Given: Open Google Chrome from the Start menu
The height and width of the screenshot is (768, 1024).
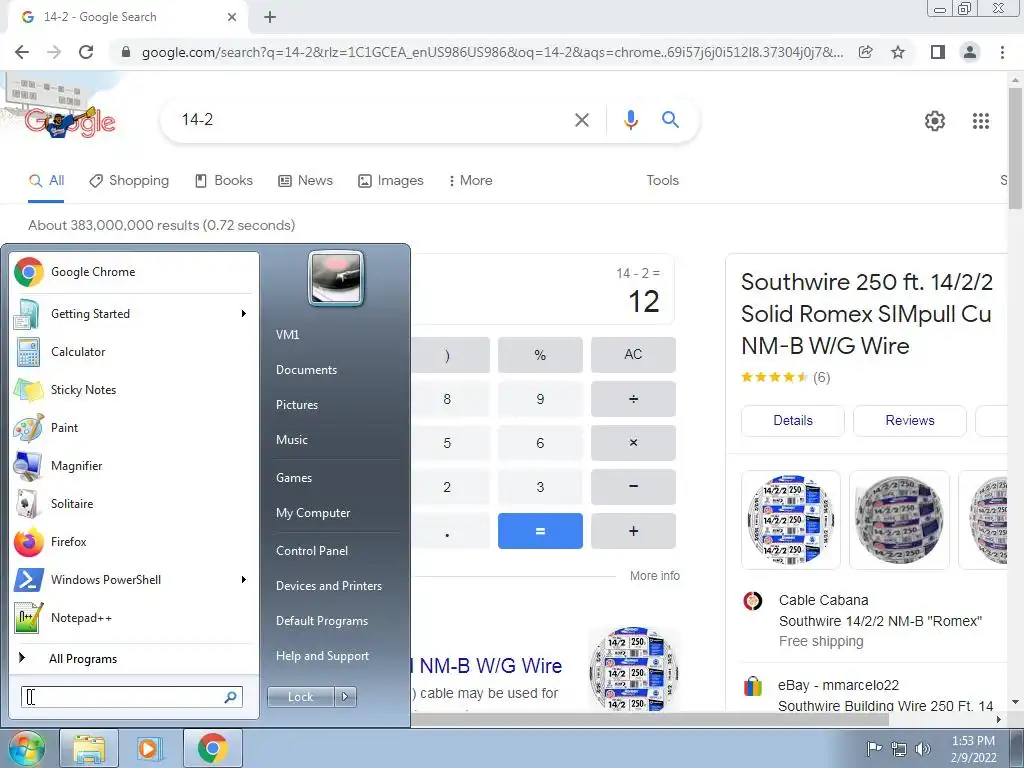Looking at the screenshot, I should coord(134,272).
